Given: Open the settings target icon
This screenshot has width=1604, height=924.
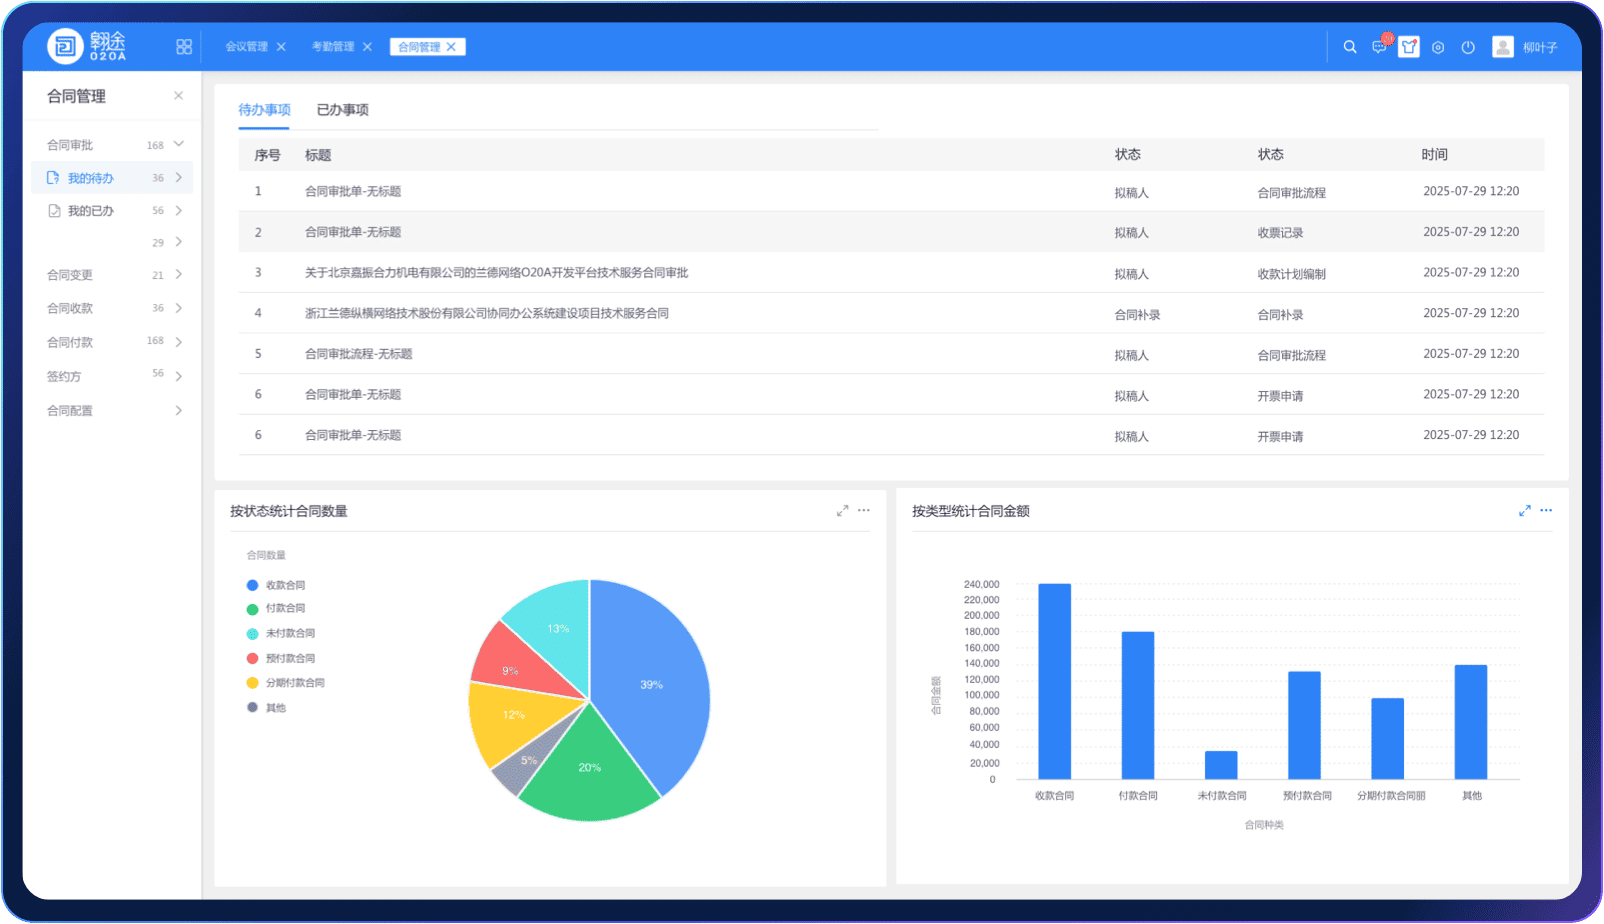Looking at the screenshot, I should pyautogui.click(x=1438, y=47).
